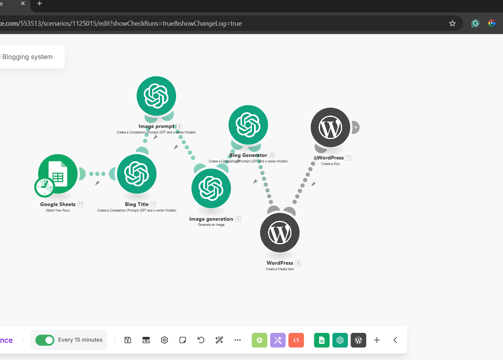The height and width of the screenshot is (360, 503).
Task: Click wrench between Google Sheets and Blog Title
Action: (x=97, y=183)
